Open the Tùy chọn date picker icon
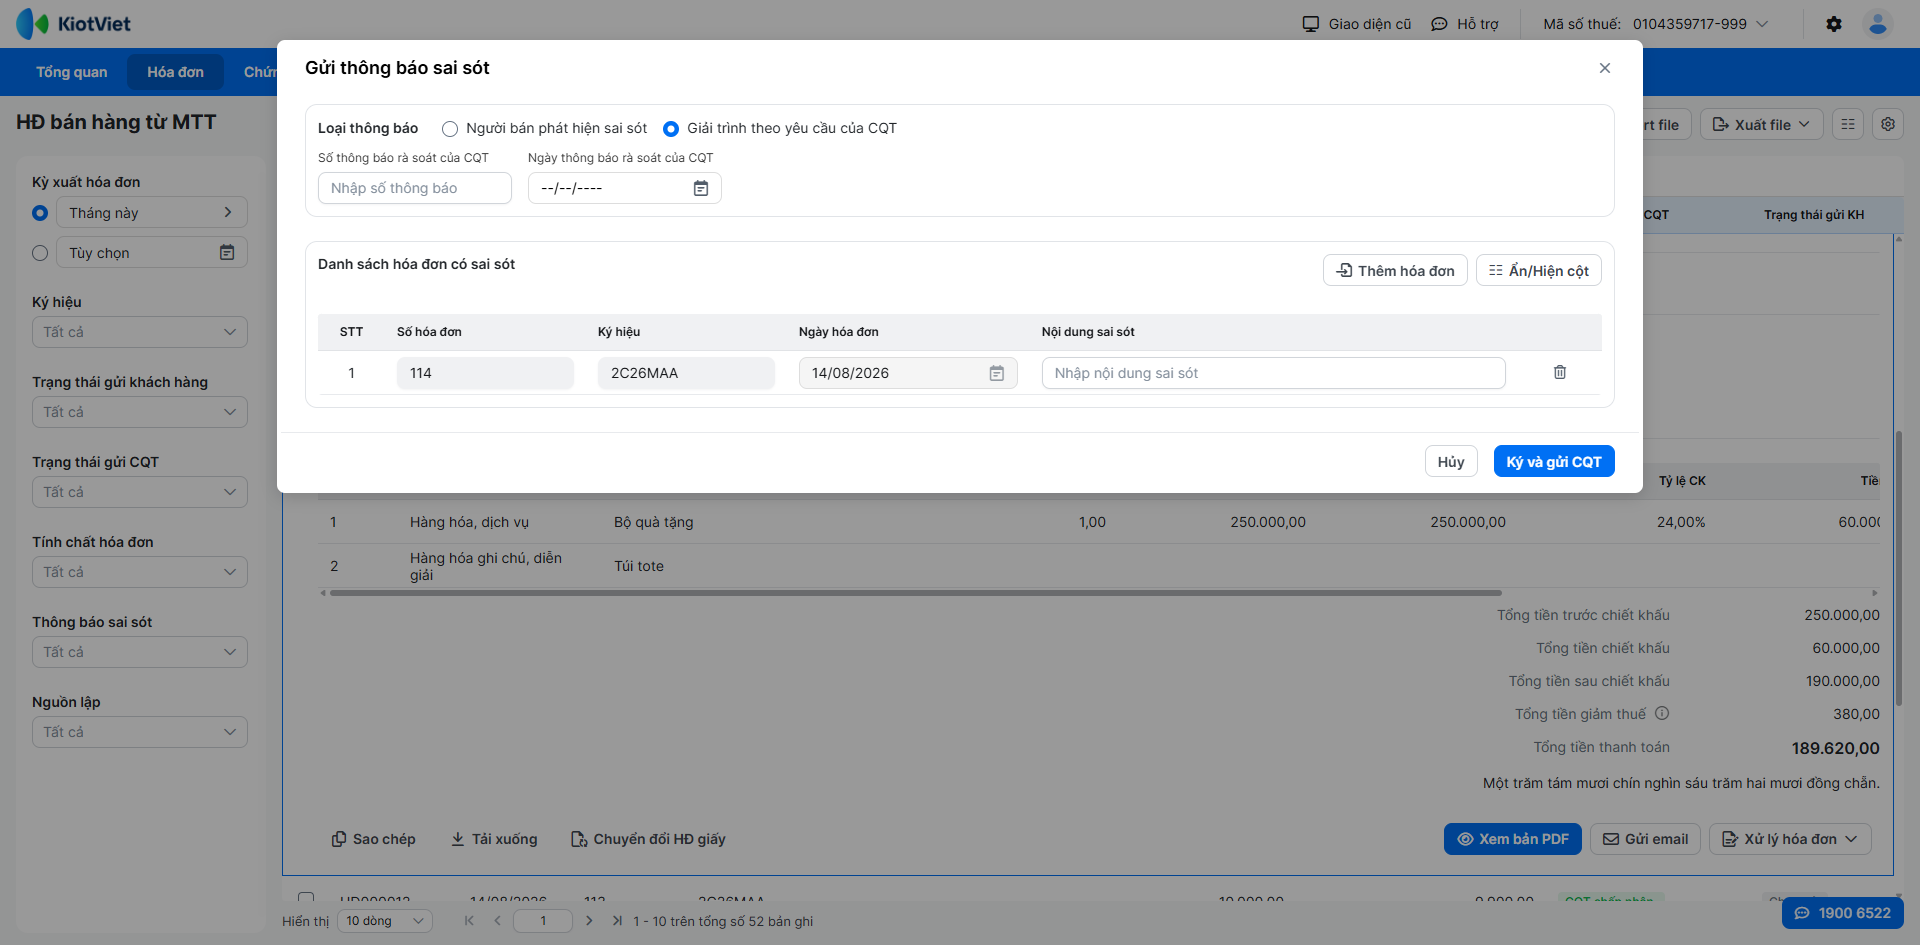The image size is (1920, 945). pos(227,252)
